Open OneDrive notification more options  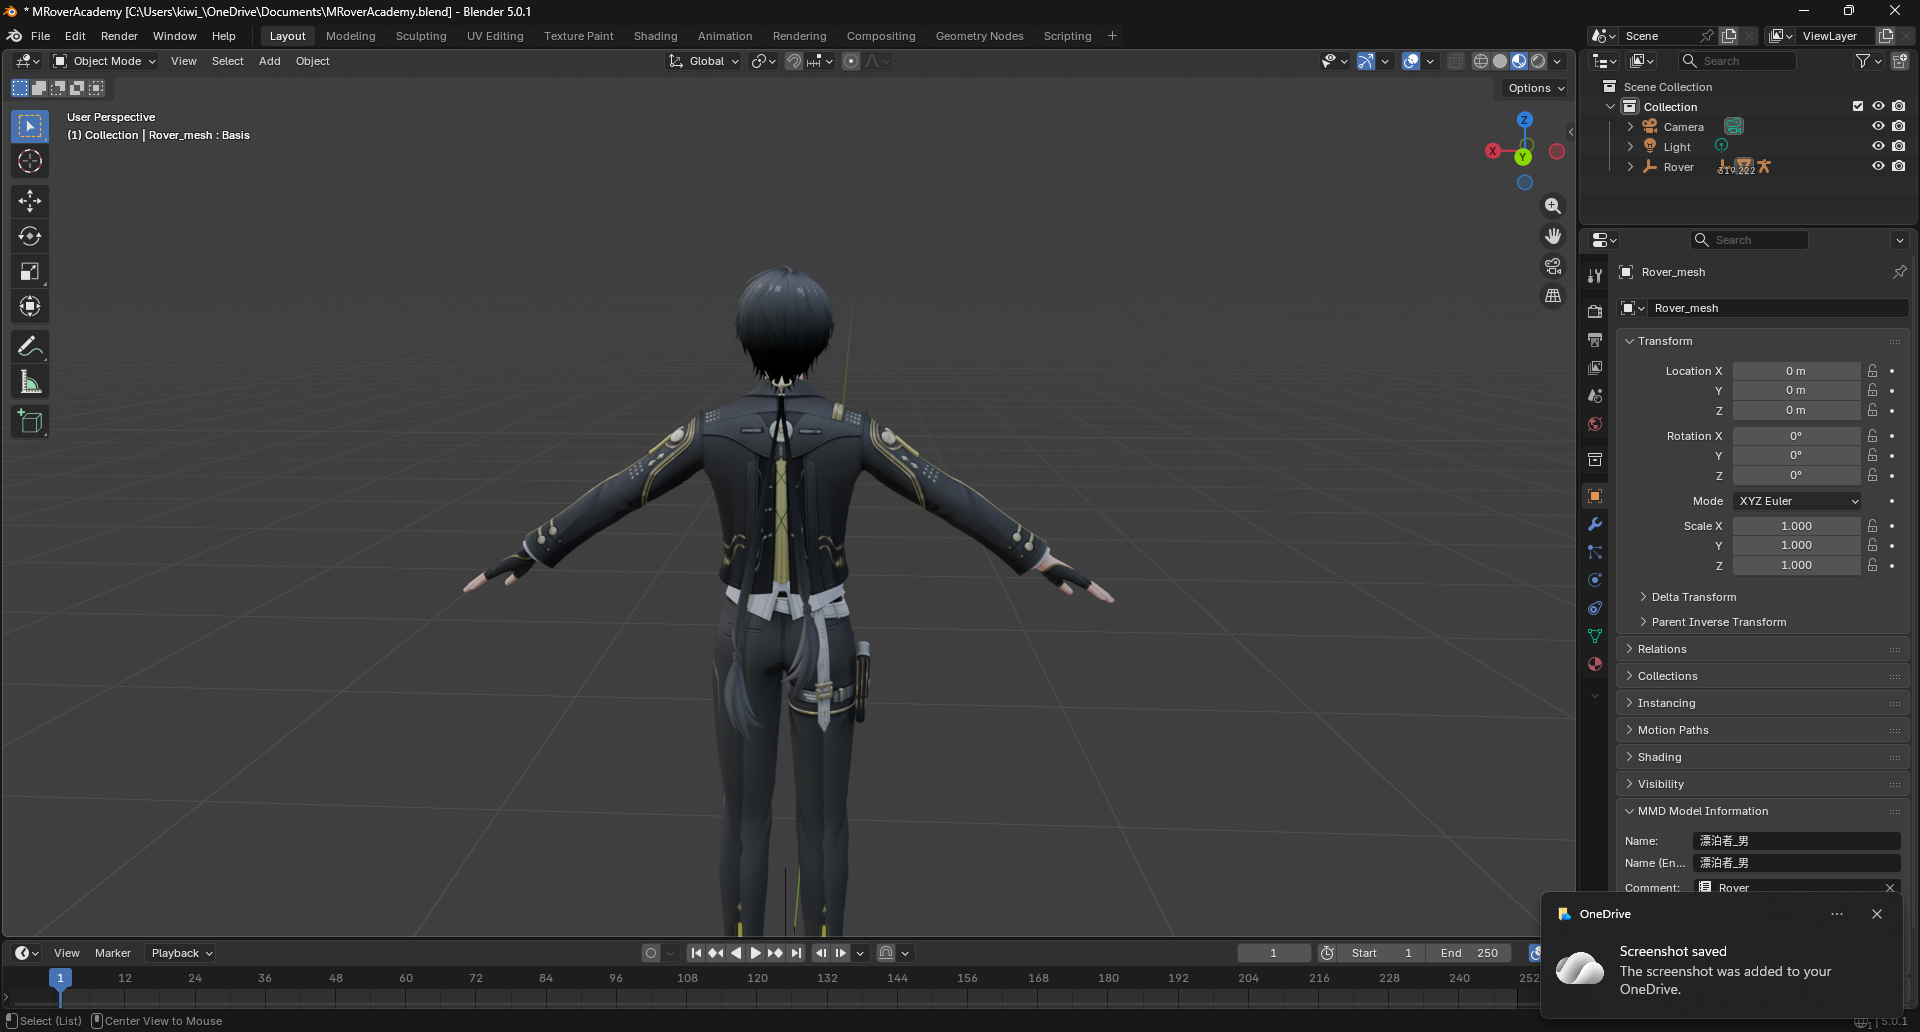click(1837, 914)
